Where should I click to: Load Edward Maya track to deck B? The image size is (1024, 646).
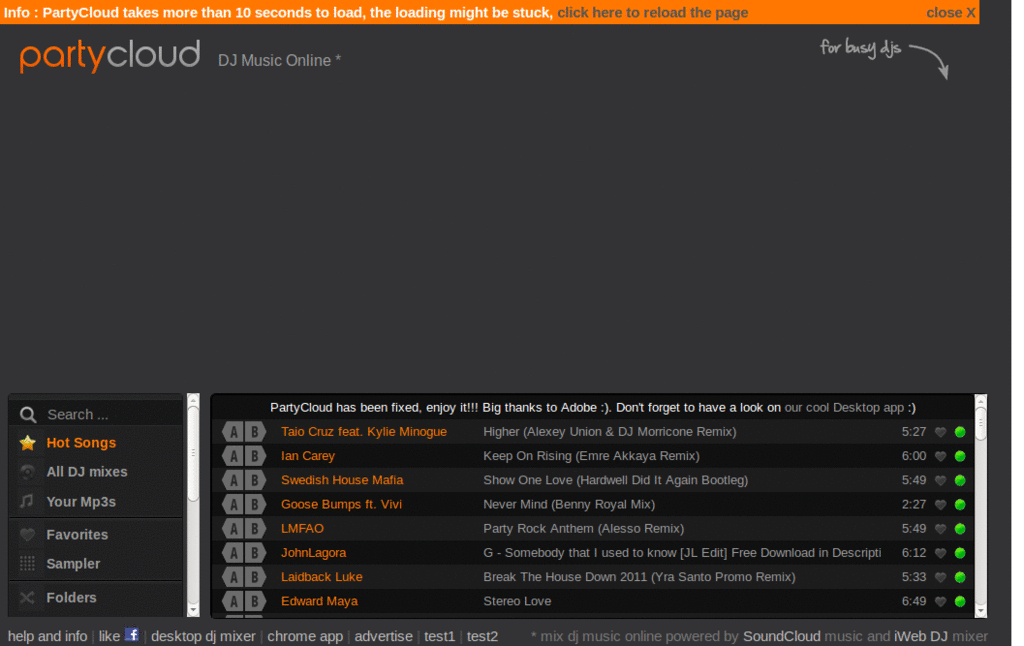255,601
